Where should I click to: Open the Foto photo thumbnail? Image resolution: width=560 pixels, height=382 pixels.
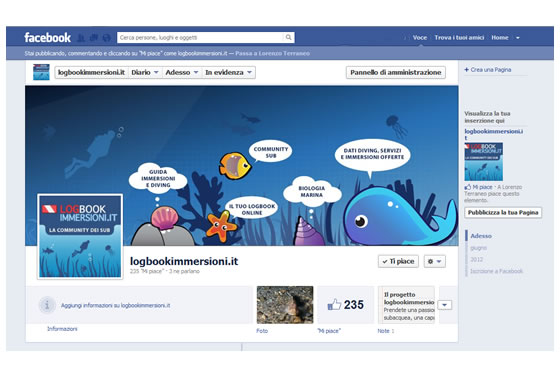tap(285, 305)
